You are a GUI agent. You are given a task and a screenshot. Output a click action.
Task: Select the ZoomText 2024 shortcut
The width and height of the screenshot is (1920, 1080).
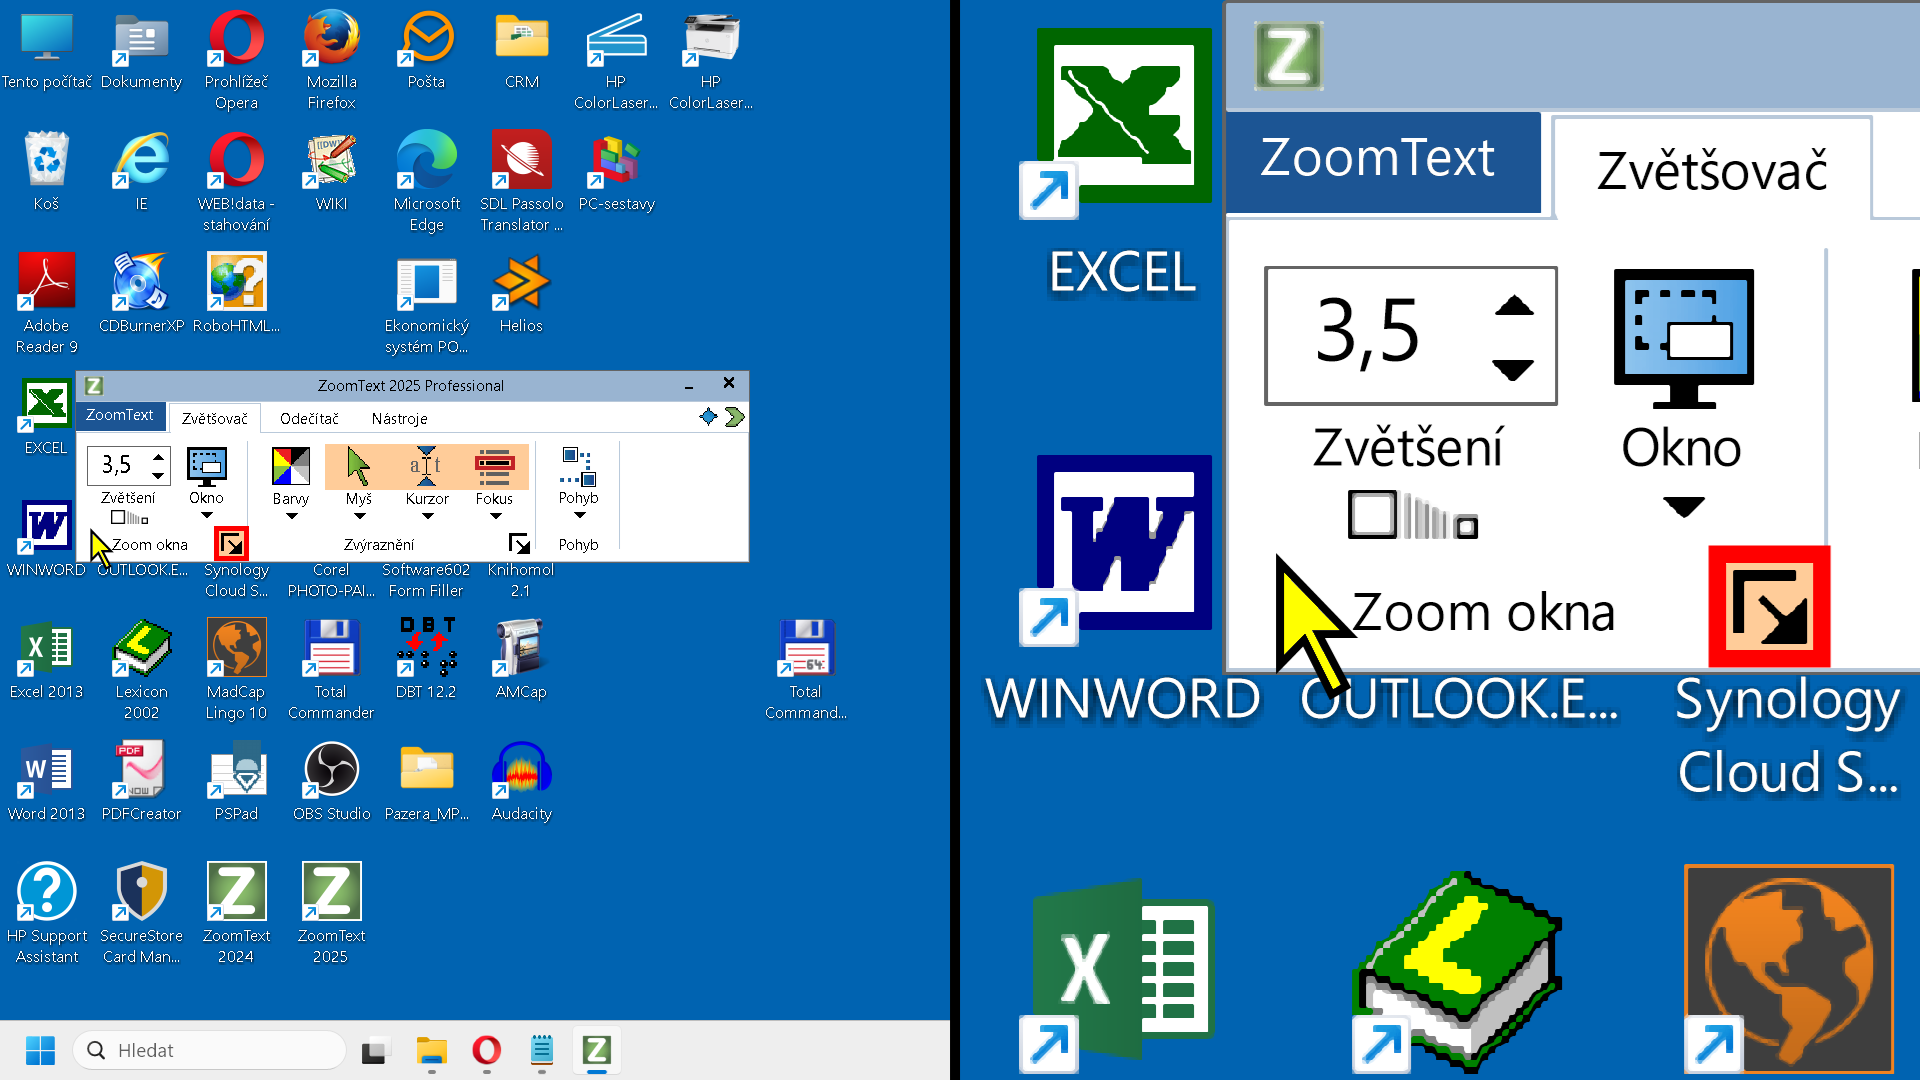coord(236,912)
